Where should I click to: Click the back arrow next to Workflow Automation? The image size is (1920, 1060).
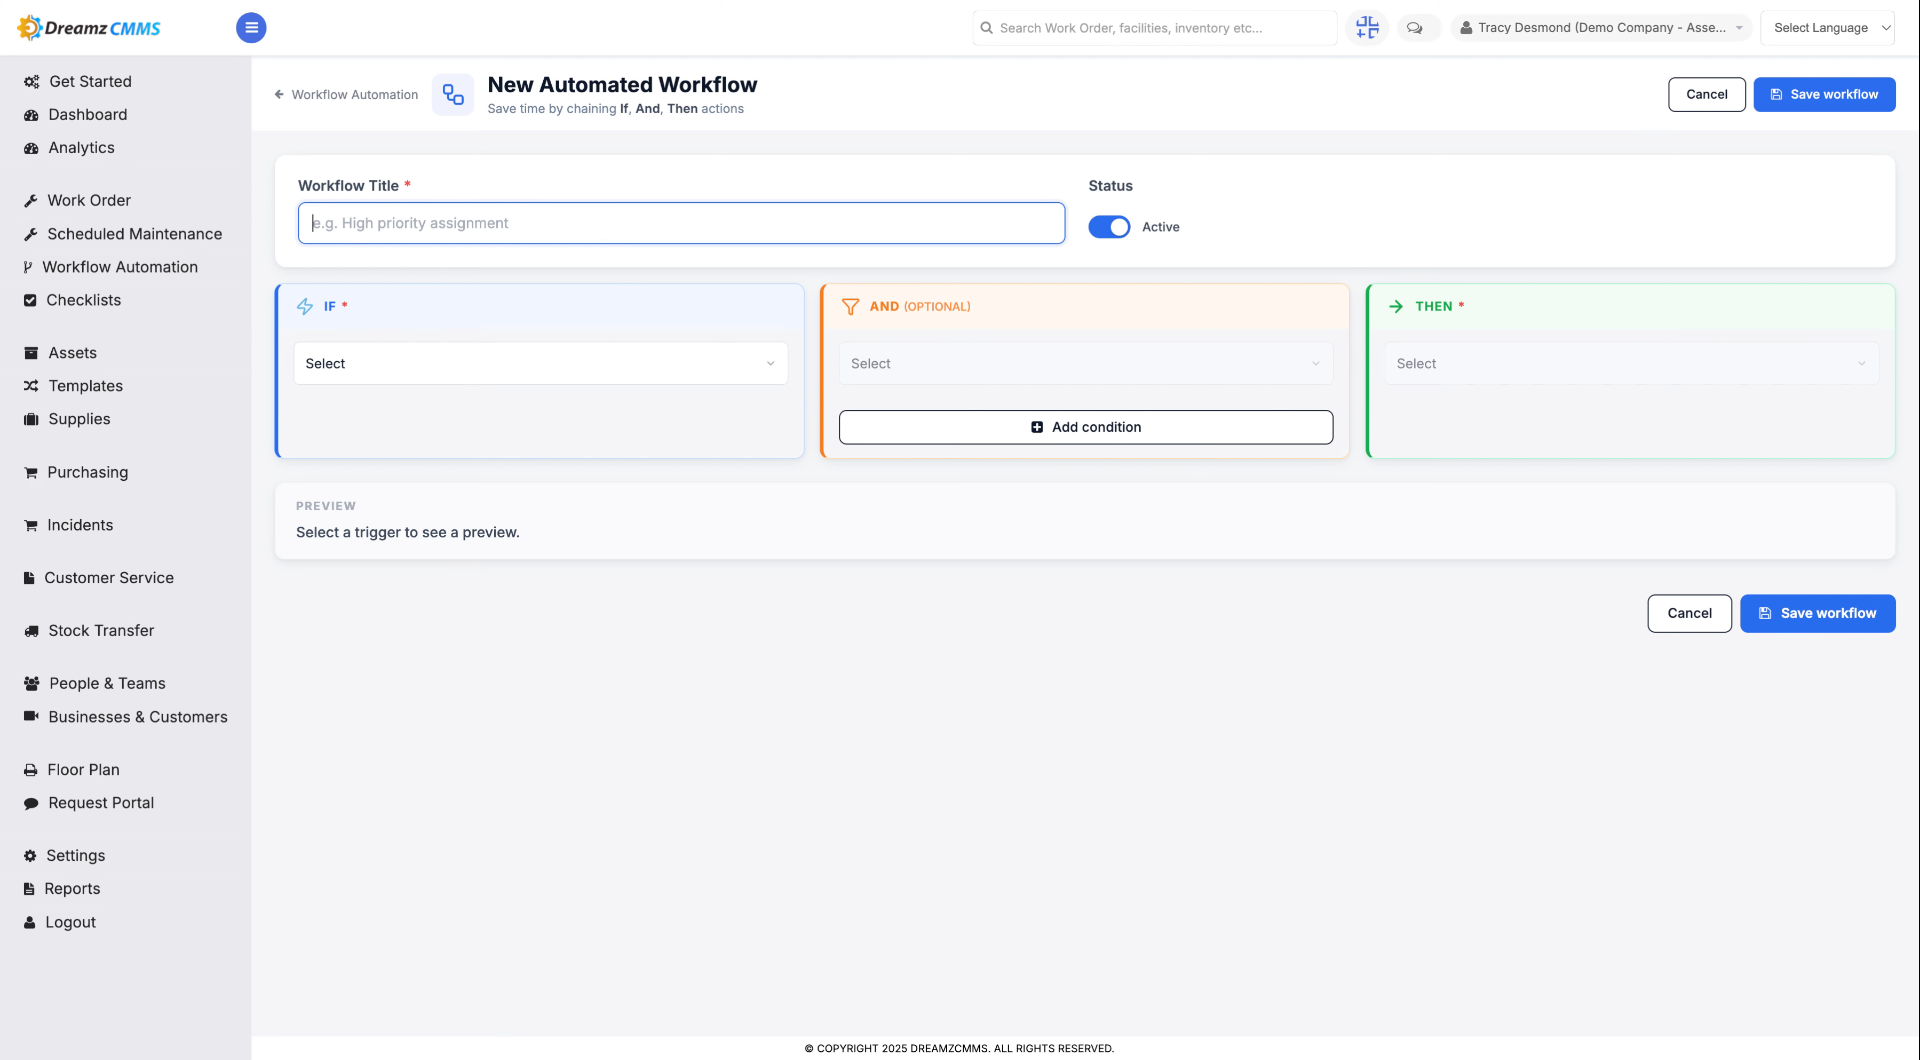(x=279, y=94)
